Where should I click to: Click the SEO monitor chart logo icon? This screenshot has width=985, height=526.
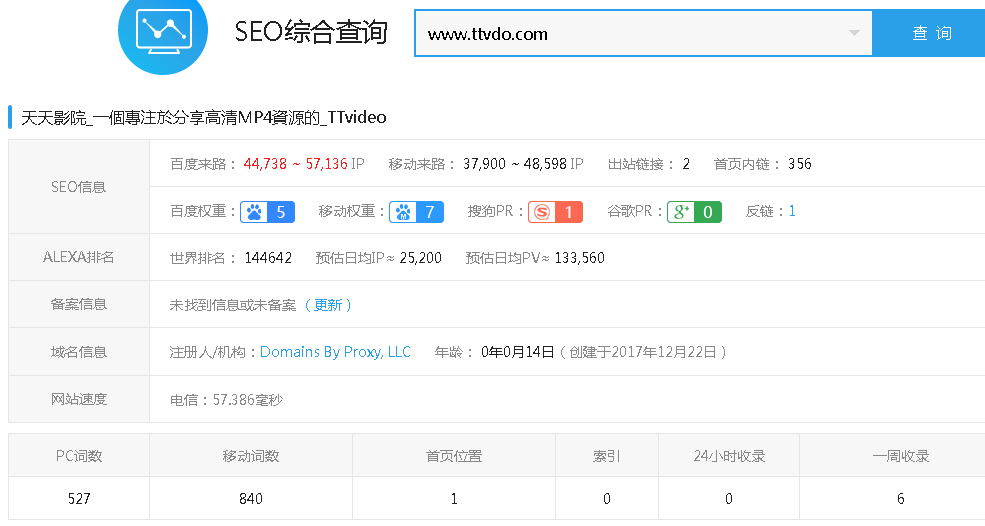(x=163, y=31)
